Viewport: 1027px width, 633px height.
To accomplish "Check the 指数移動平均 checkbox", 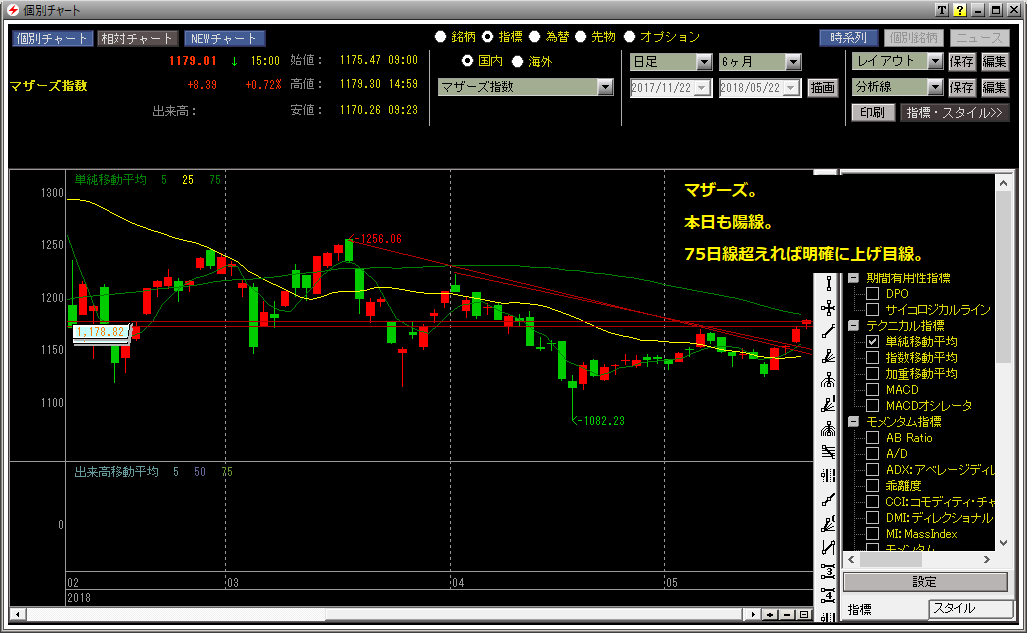I will [872, 358].
